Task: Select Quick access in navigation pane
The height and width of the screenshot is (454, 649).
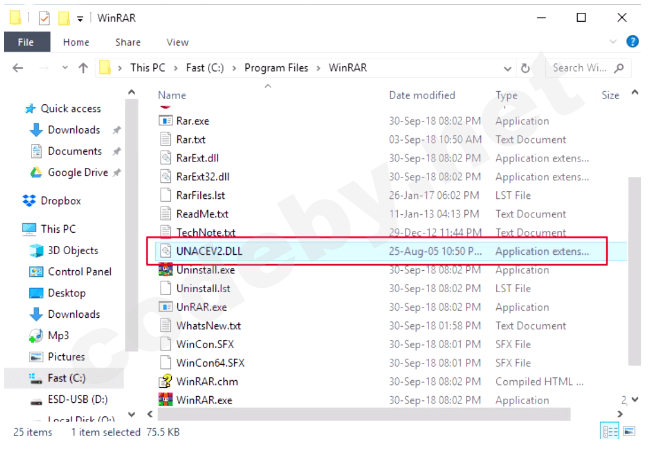Action: point(70,109)
